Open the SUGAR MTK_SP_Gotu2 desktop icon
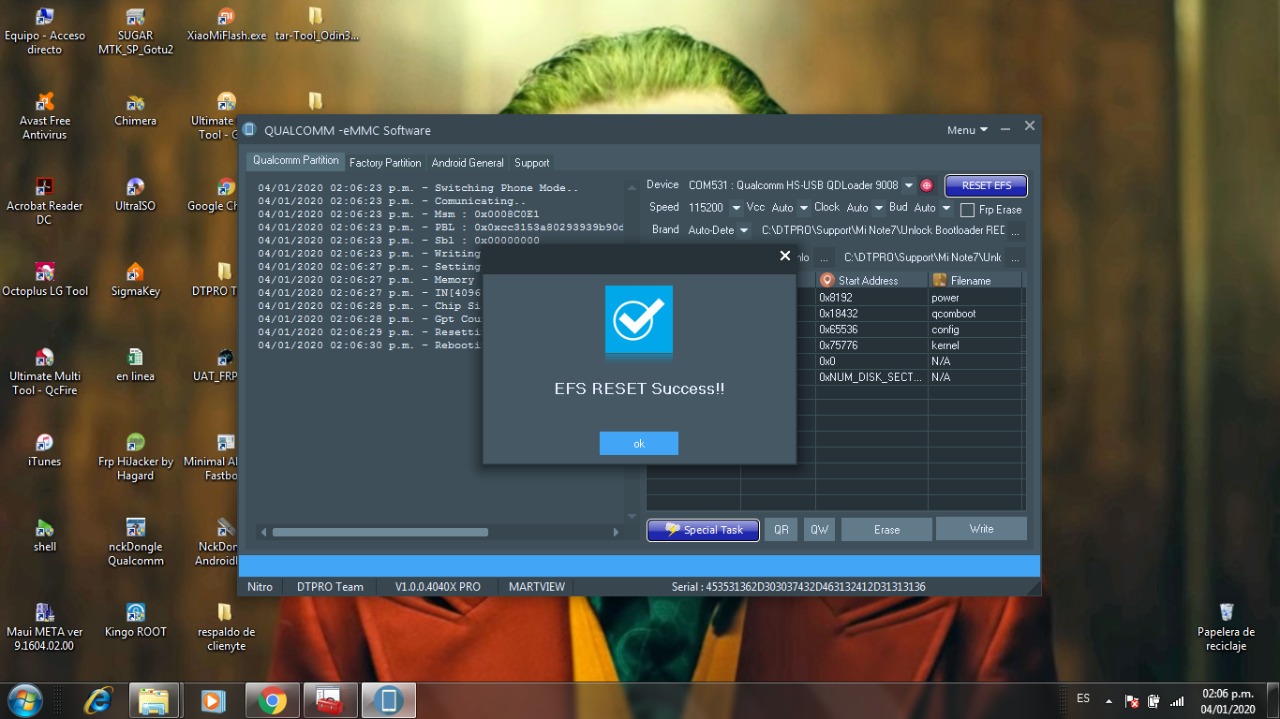The height and width of the screenshot is (719, 1280). (x=135, y=30)
